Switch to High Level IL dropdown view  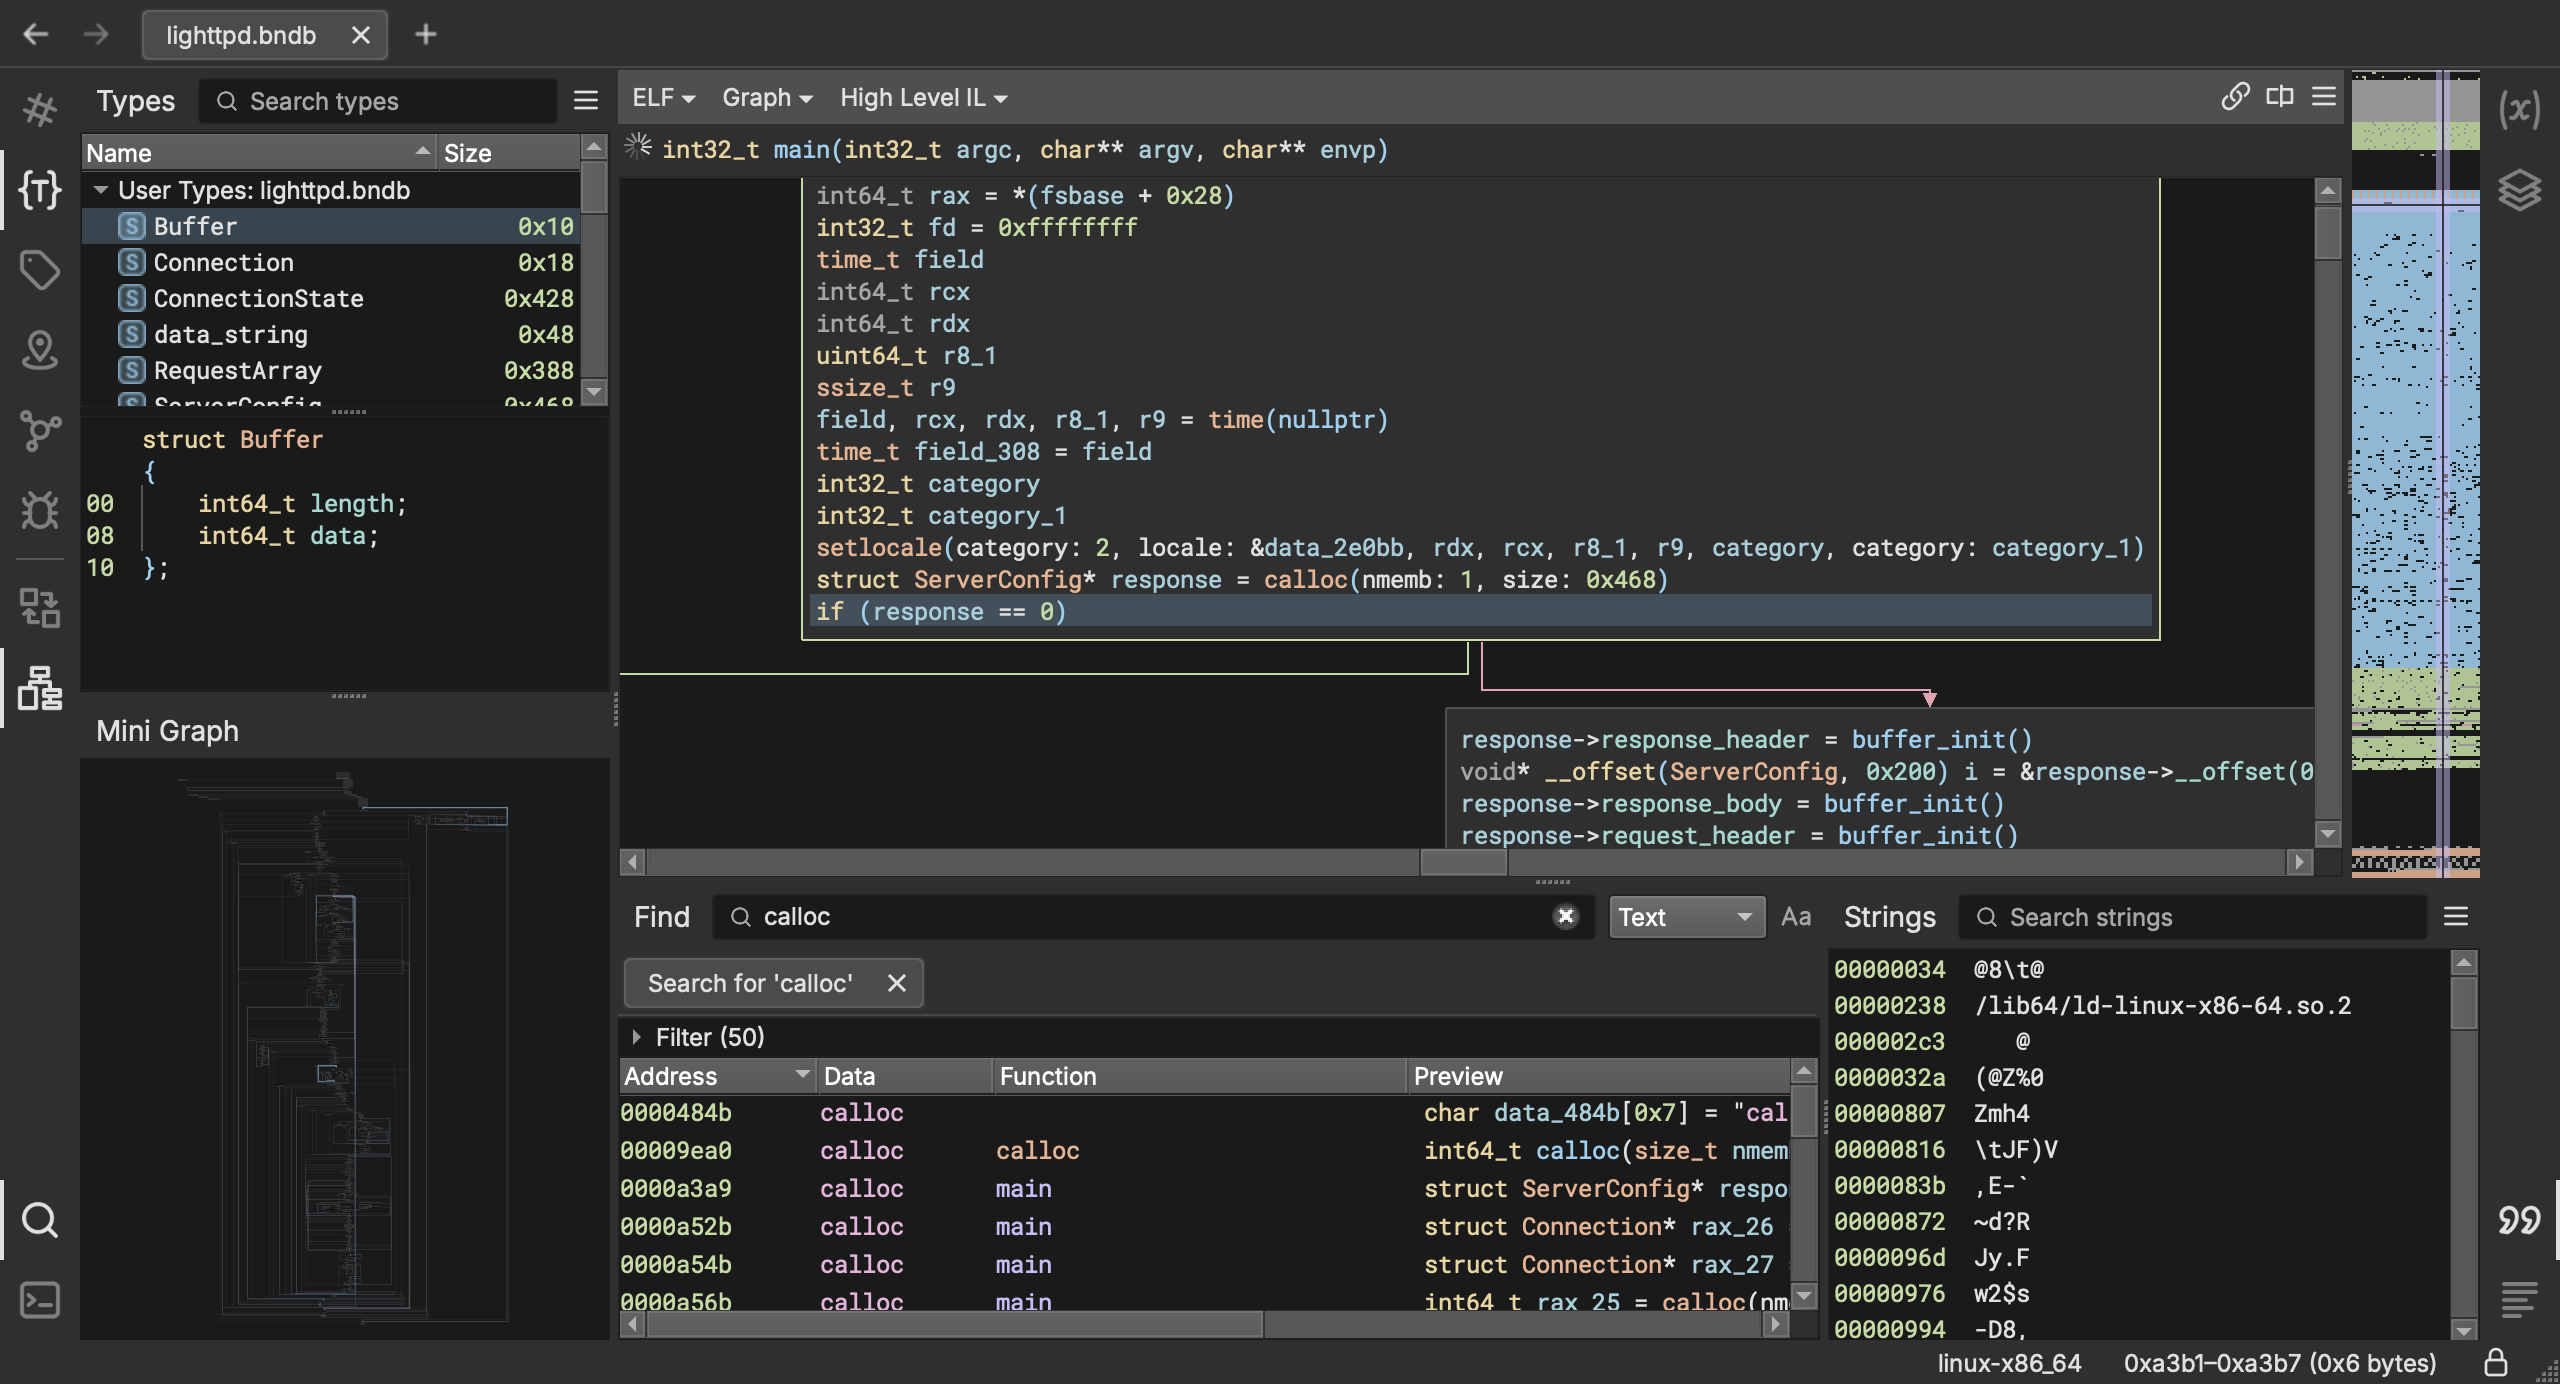click(920, 97)
